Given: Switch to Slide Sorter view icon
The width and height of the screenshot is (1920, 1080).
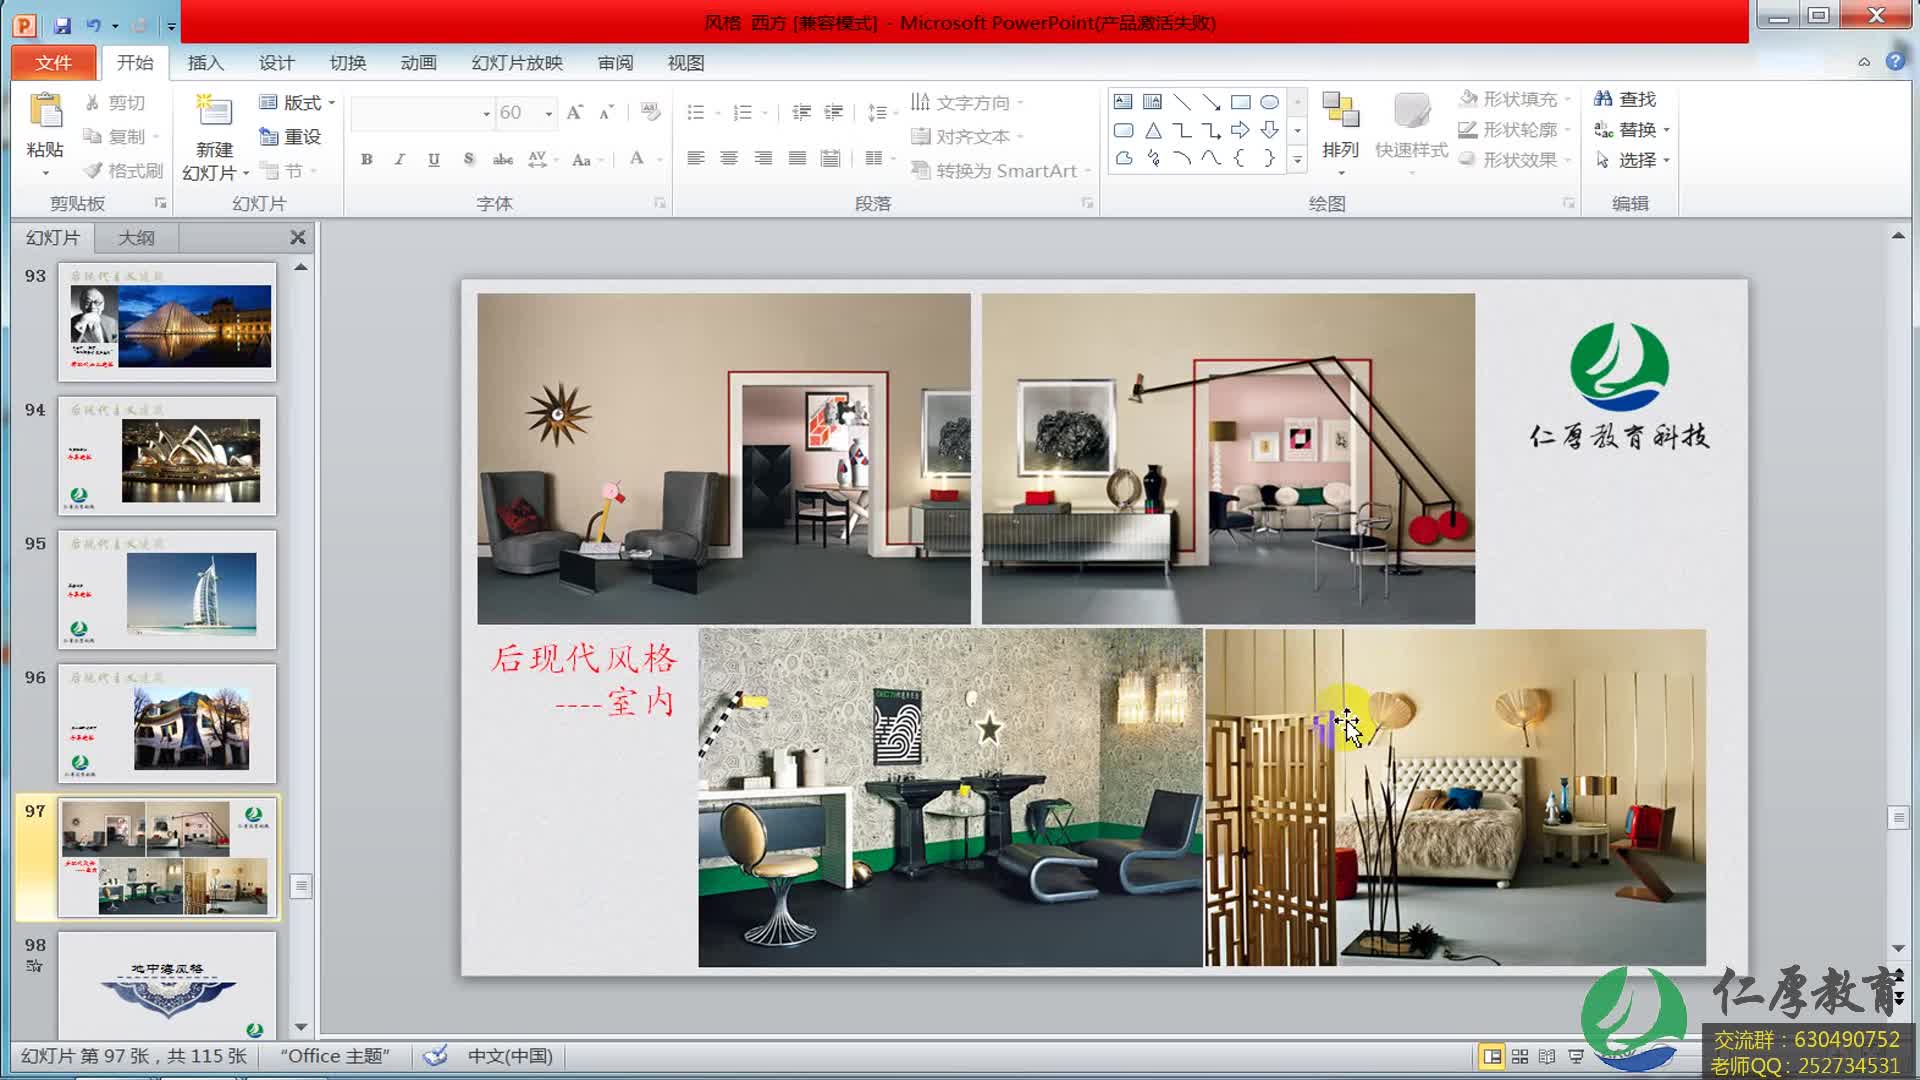Looking at the screenshot, I should coord(1520,1056).
